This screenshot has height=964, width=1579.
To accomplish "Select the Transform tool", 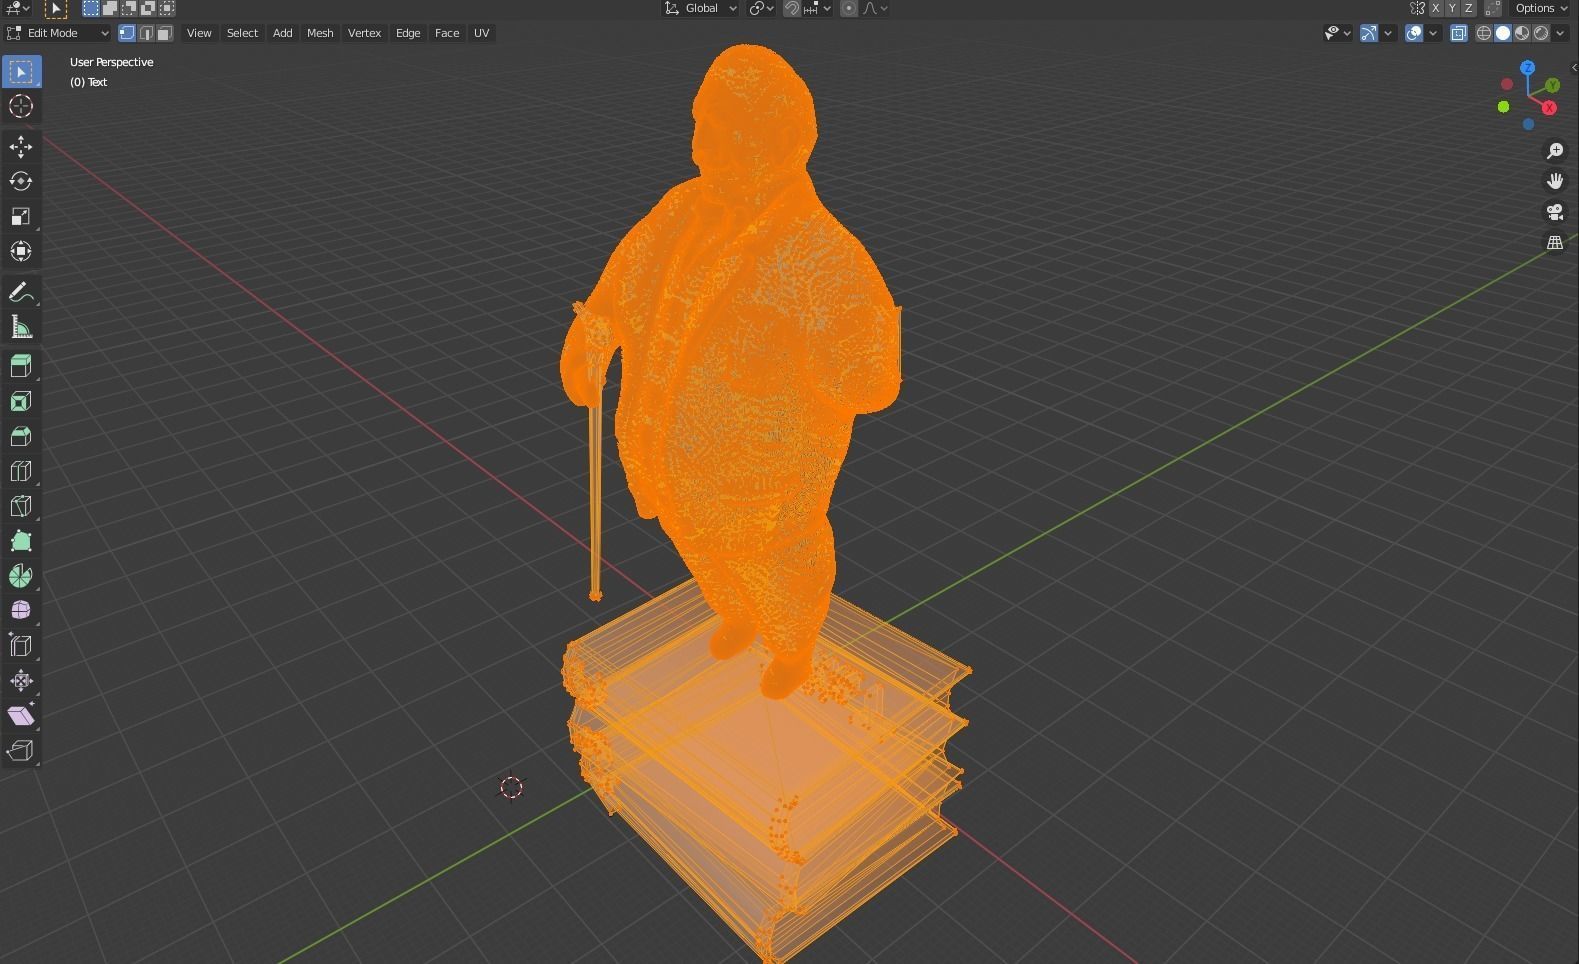I will tap(21, 252).
